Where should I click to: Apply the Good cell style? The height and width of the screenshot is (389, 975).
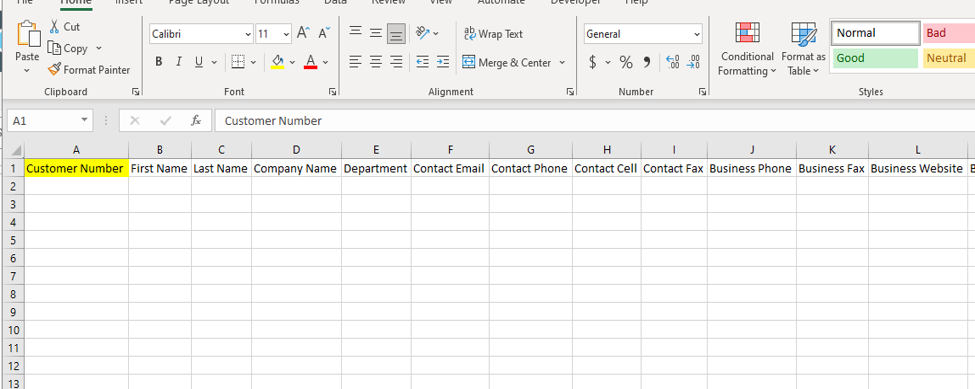(x=876, y=58)
